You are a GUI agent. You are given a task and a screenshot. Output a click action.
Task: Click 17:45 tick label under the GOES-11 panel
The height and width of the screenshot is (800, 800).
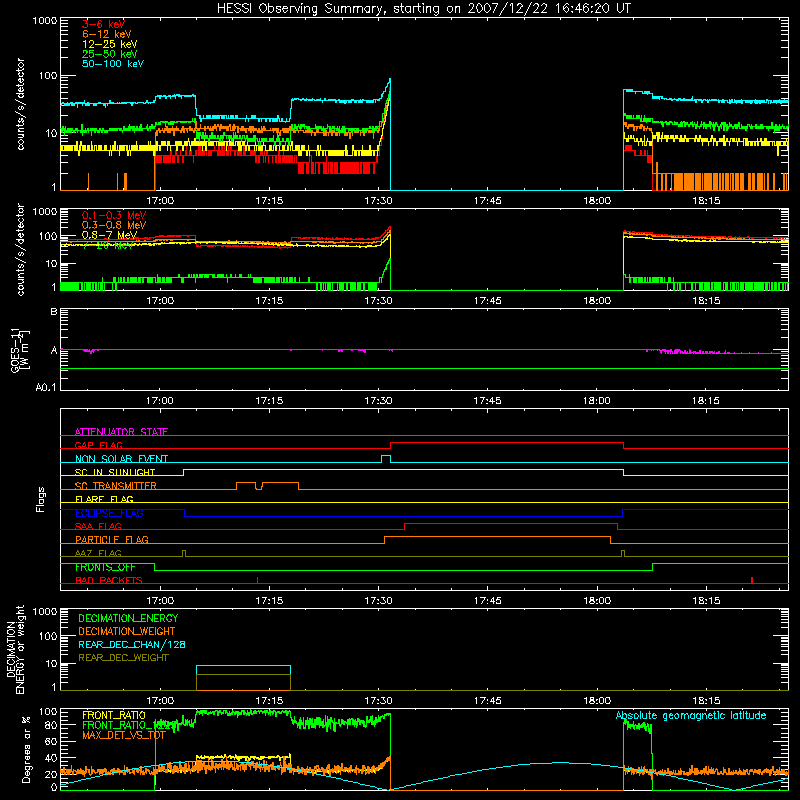point(487,401)
